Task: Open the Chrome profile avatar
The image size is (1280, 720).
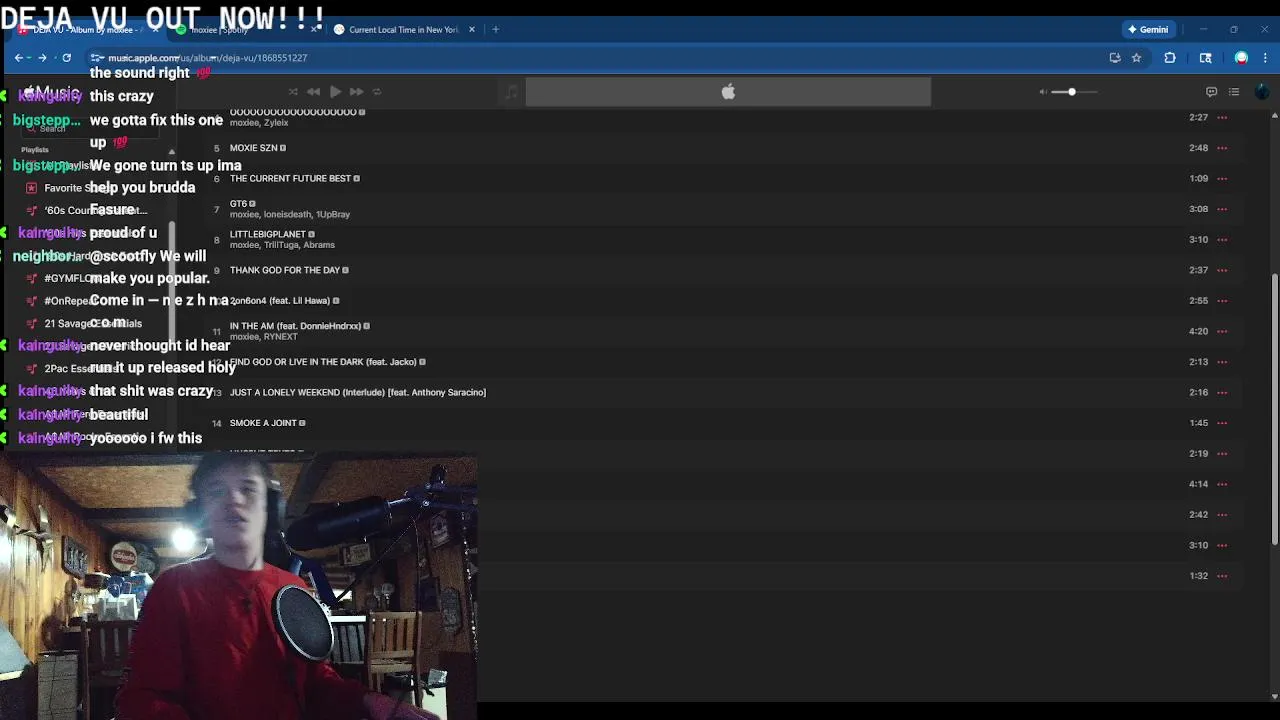Action: pyautogui.click(x=1241, y=58)
